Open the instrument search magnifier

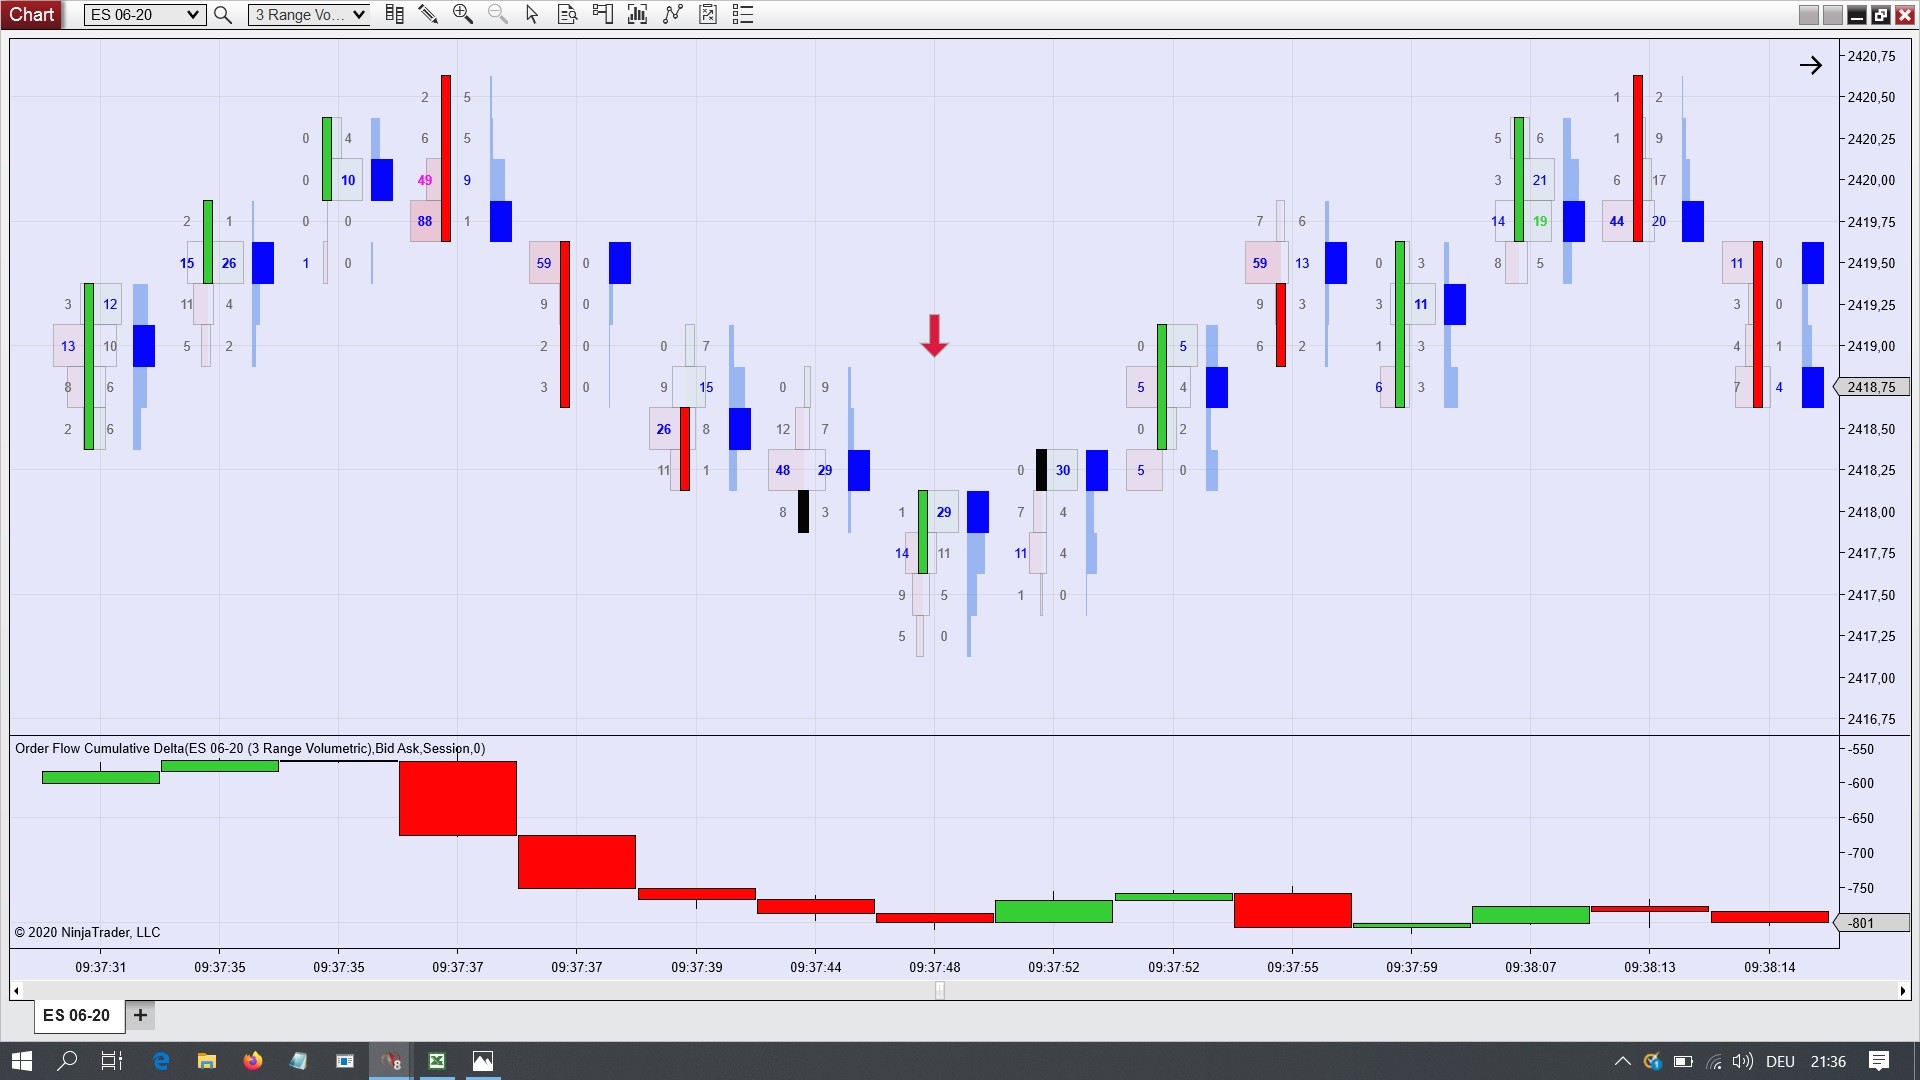coord(223,15)
